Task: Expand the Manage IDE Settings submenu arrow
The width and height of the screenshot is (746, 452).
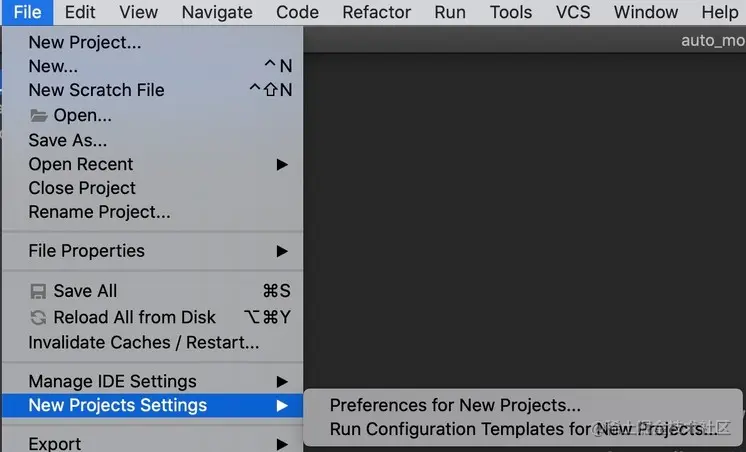Action: pos(282,381)
